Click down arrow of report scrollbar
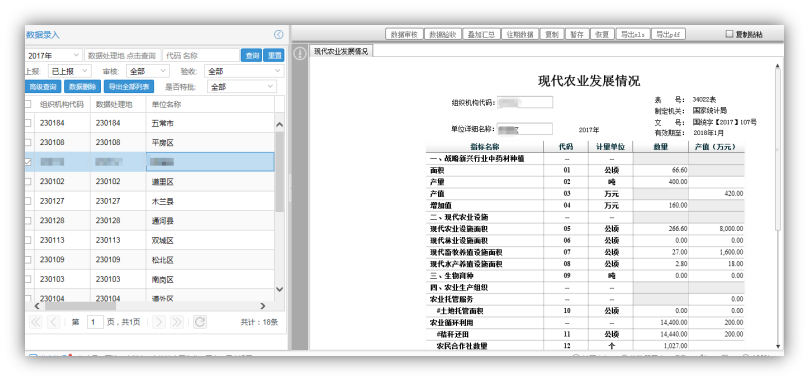This screenshot has height=382, width=810. pos(778,346)
